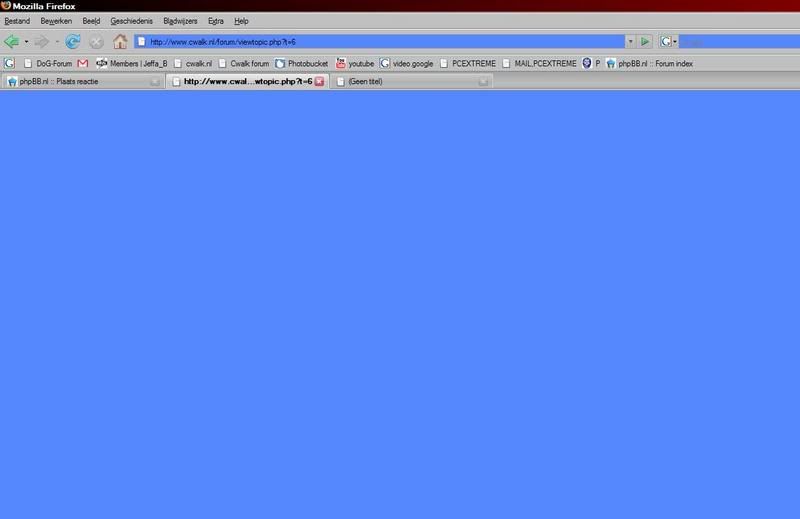Image resolution: width=800 pixels, height=519 pixels.
Task: Open the P bookmark with shield icon
Action: coord(591,63)
